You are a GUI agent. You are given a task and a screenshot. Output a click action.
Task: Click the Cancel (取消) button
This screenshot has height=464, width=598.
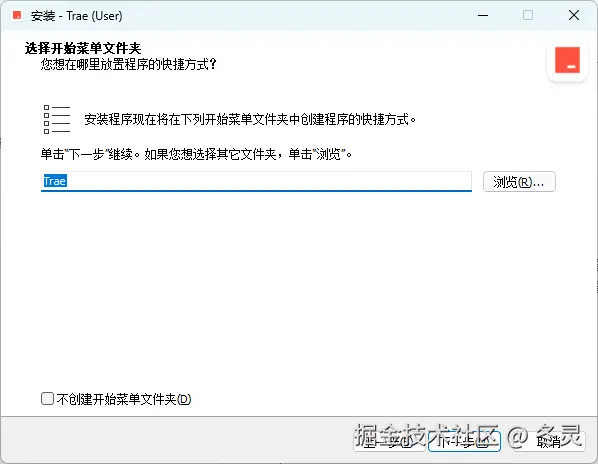click(x=549, y=441)
